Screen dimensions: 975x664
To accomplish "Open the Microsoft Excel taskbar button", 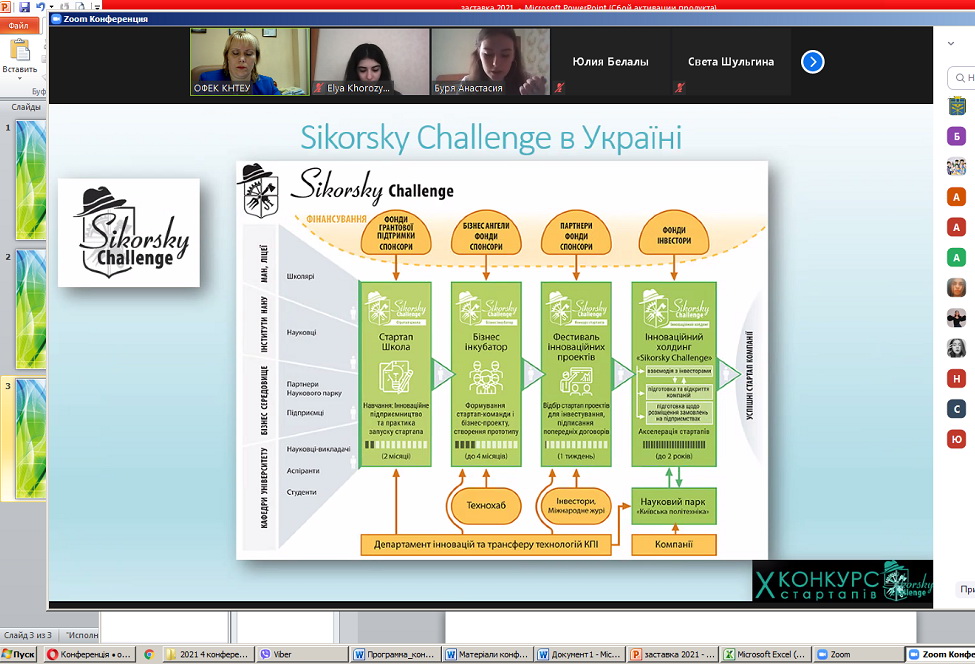I will pos(765,654).
